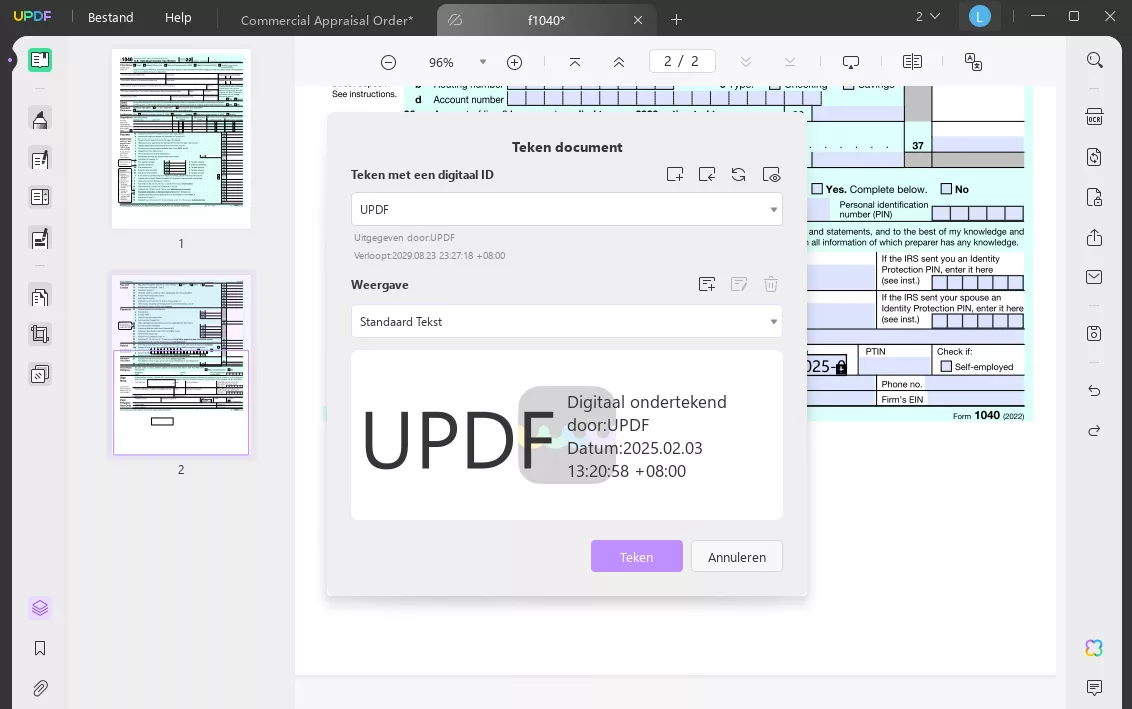The width and height of the screenshot is (1132, 709).
Task: Import a digital ID
Action: [x=707, y=175]
